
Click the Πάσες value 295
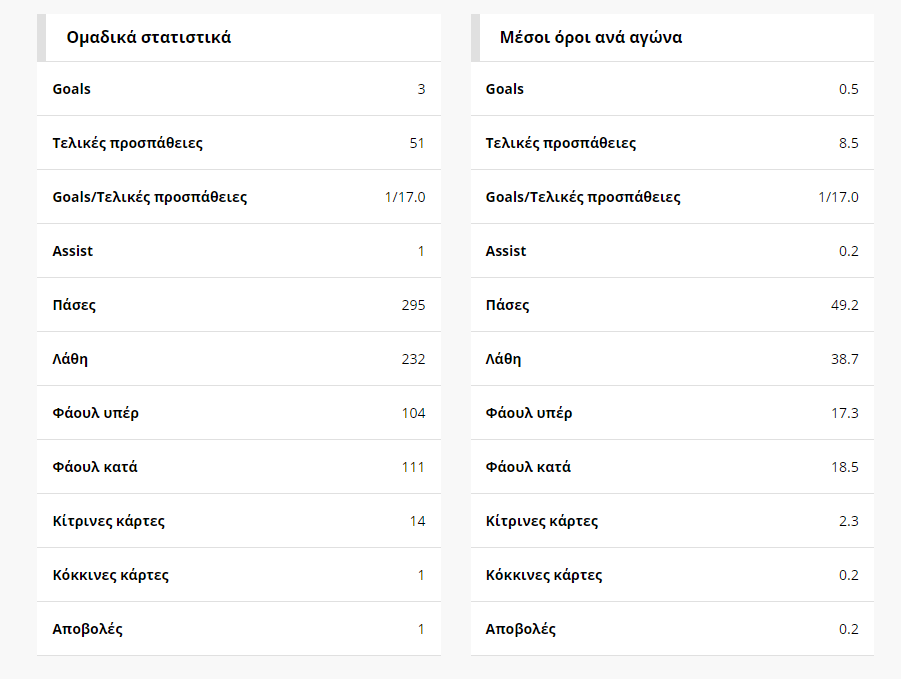(413, 305)
